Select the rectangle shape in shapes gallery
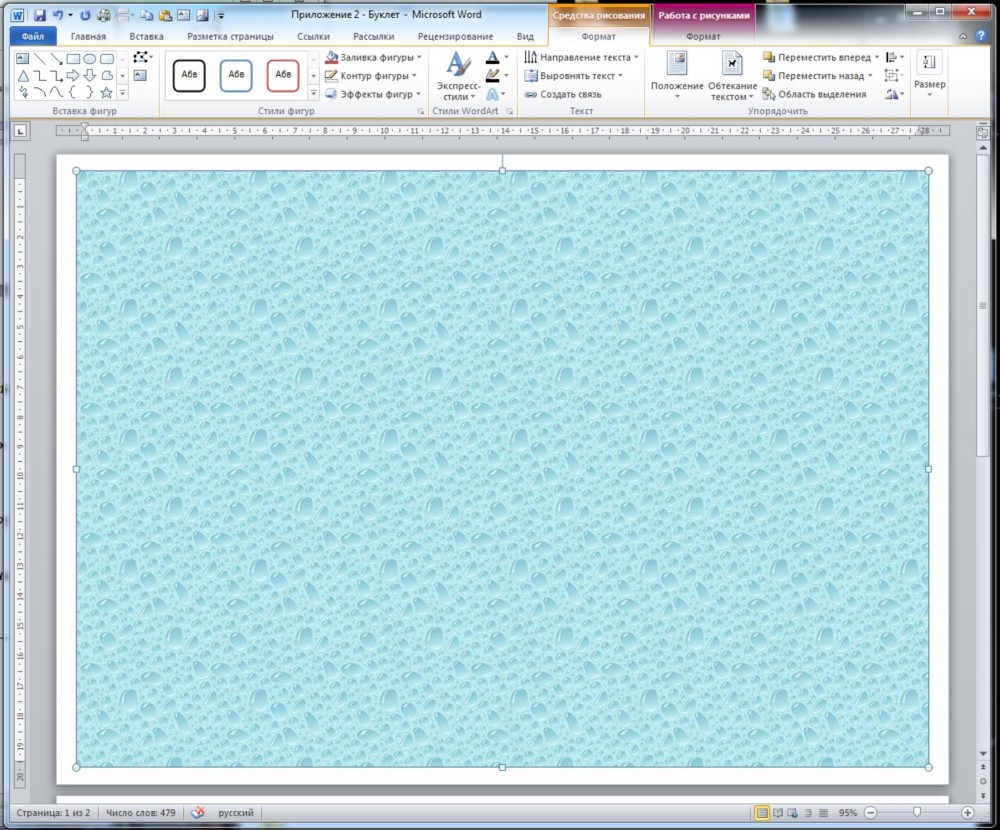The image size is (1000, 830). coord(73,59)
